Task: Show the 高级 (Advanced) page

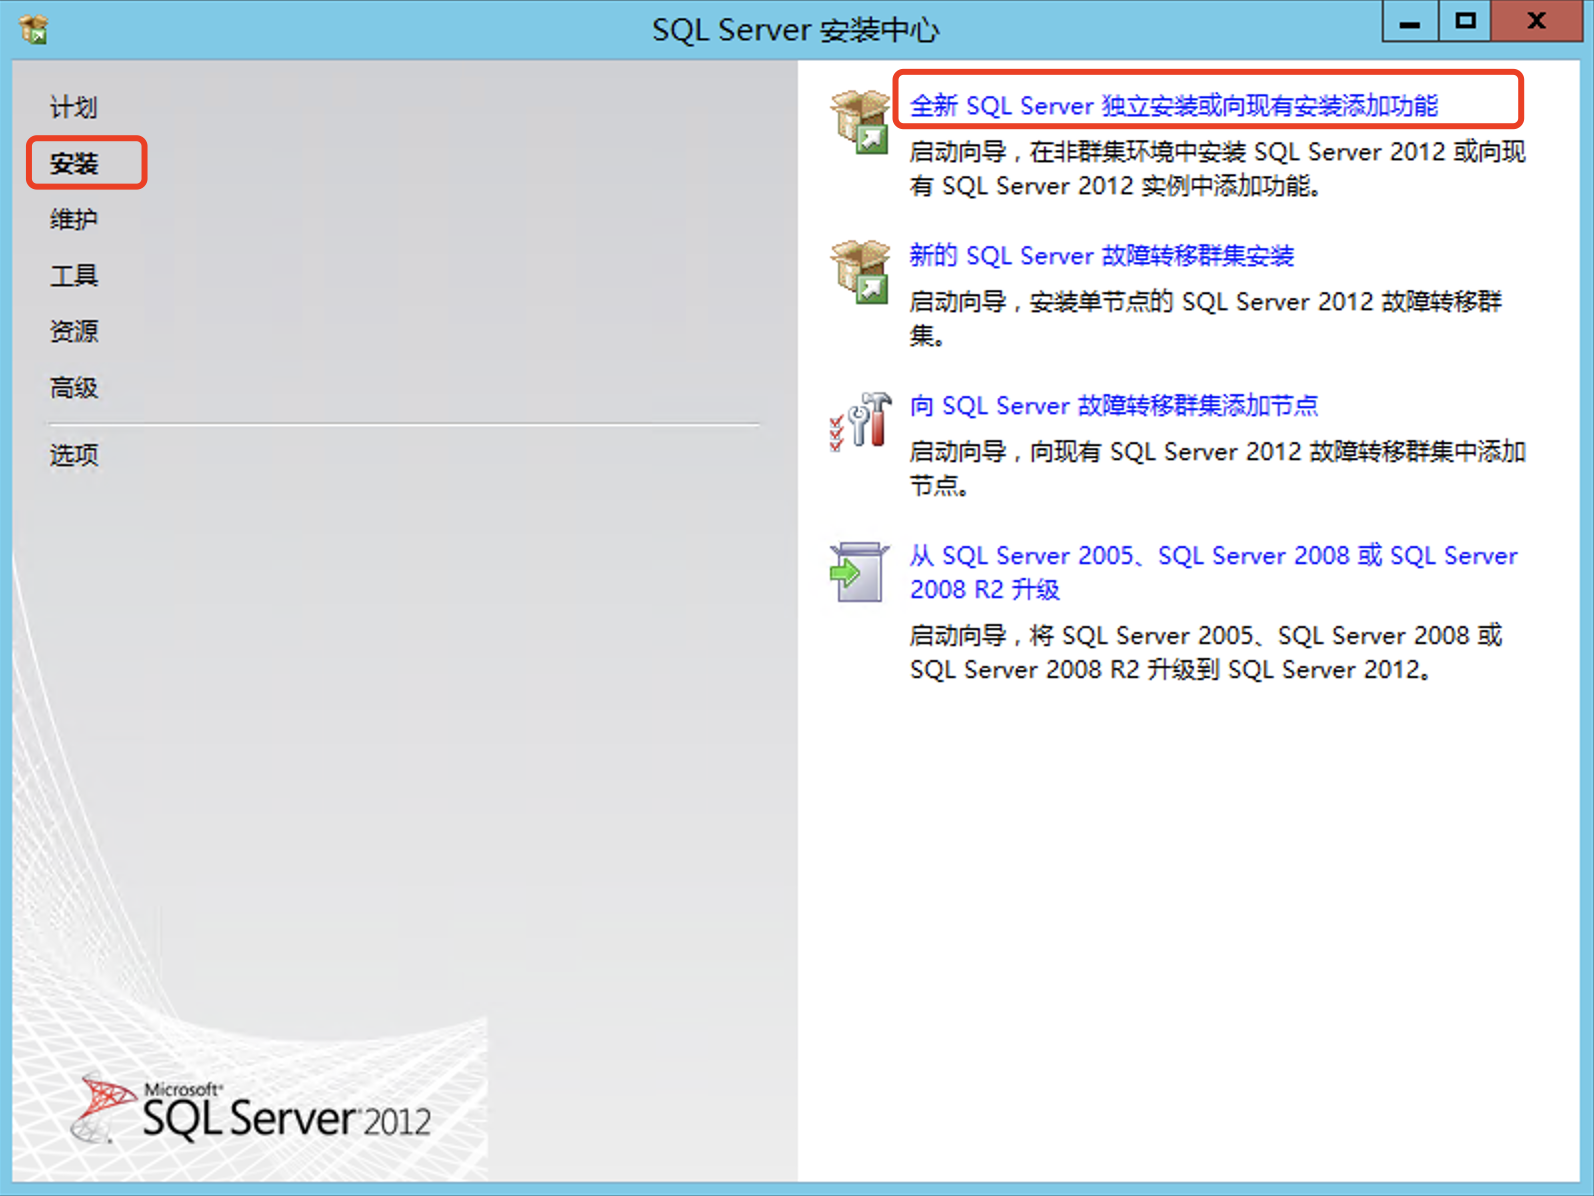Action: click(74, 387)
